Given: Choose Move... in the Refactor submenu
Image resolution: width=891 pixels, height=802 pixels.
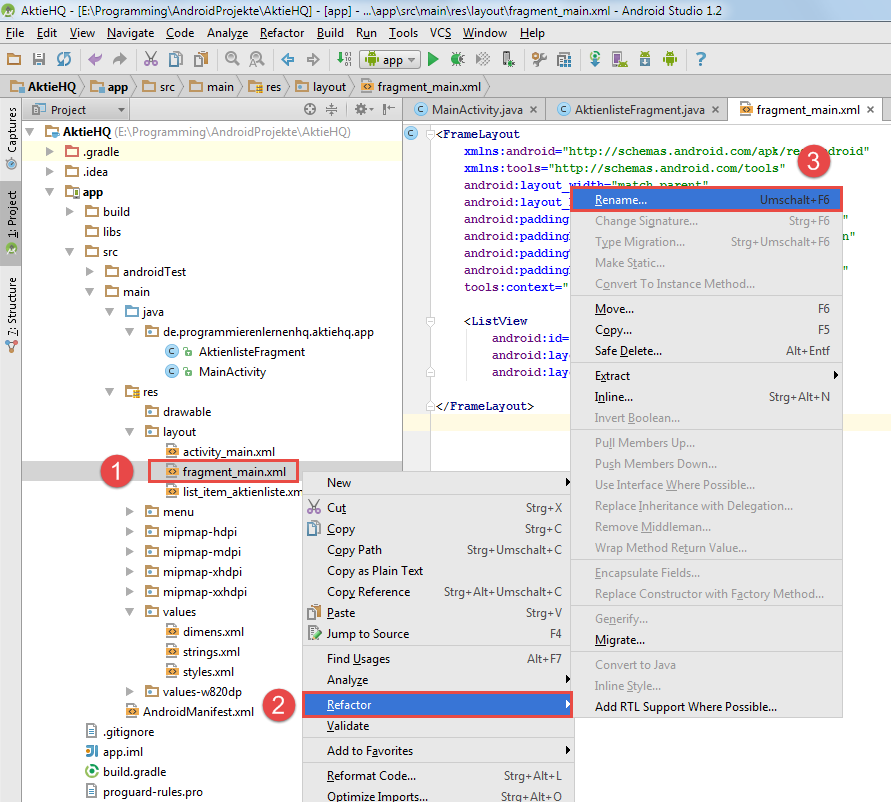Looking at the screenshot, I should tap(706, 309).
